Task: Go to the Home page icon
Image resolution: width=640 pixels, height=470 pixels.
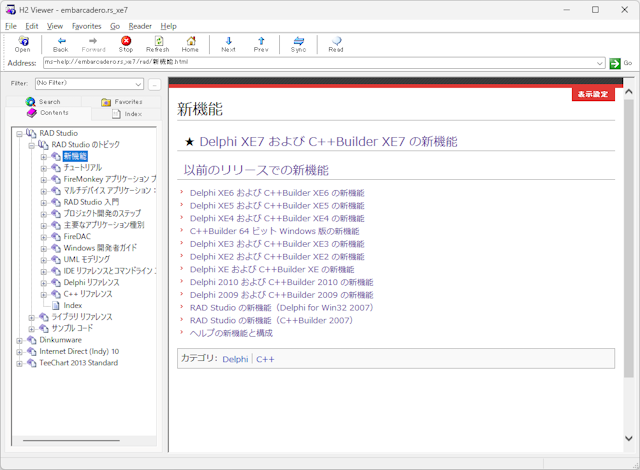Action: tap(191, 41)
